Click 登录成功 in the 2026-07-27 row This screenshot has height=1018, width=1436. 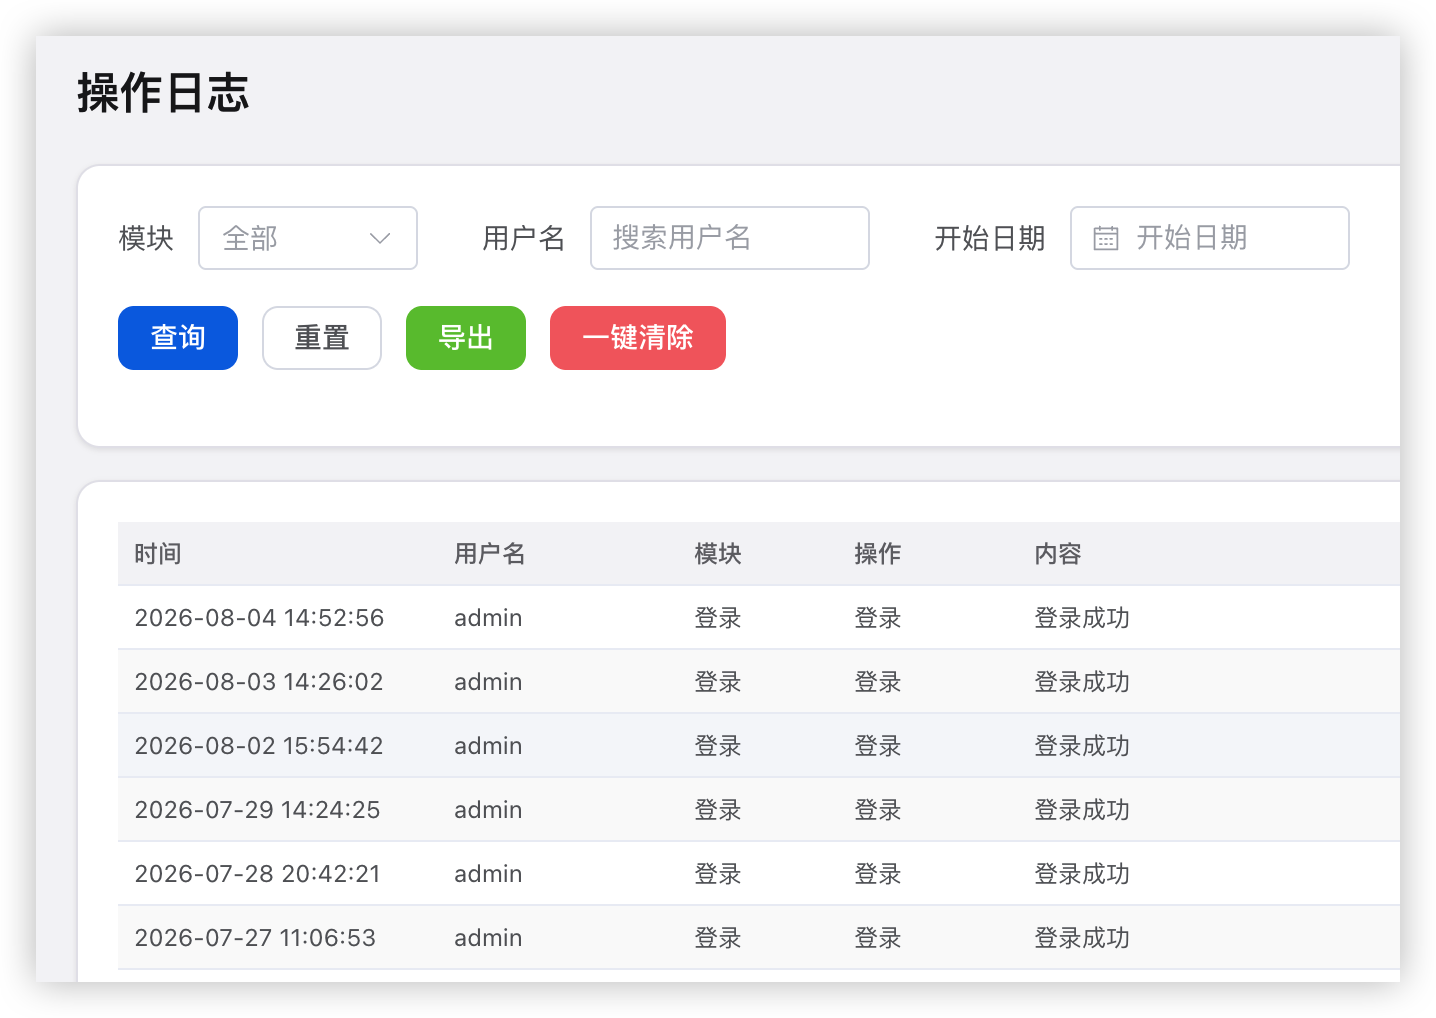pyautogui.click(x=1082, y=938)
